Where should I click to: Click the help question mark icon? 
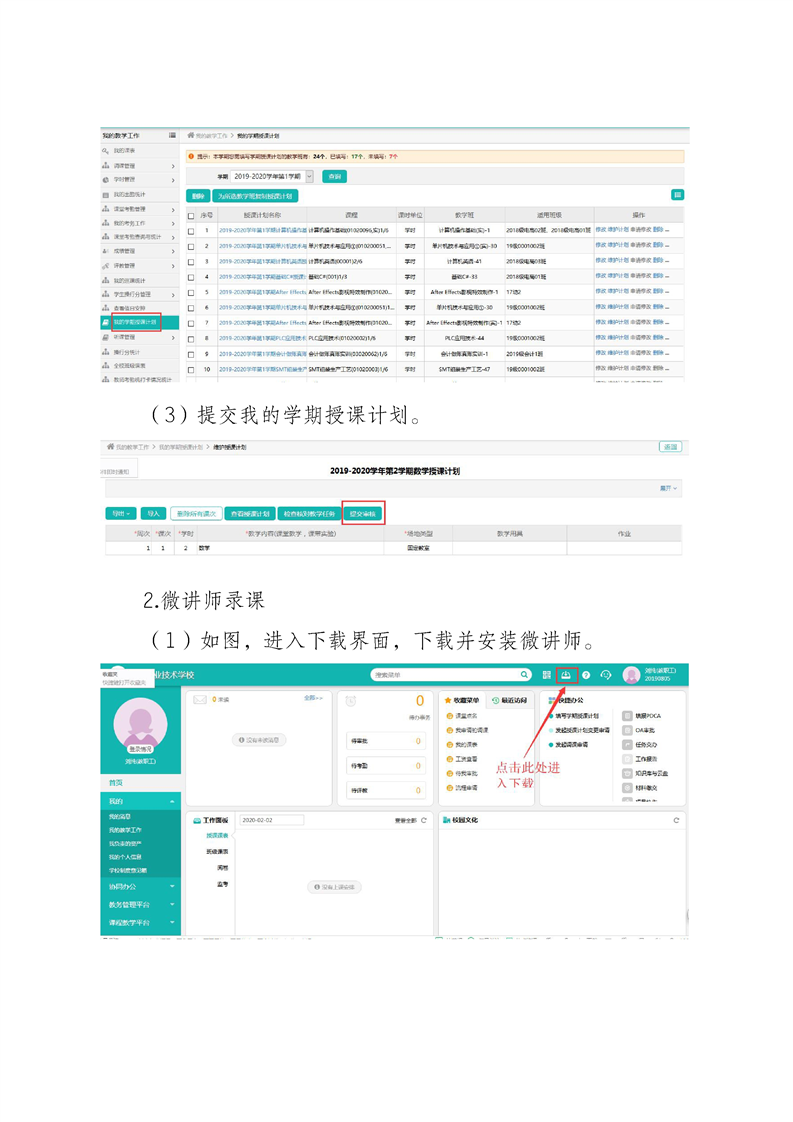pyautogui.click(x=586, y=675)
